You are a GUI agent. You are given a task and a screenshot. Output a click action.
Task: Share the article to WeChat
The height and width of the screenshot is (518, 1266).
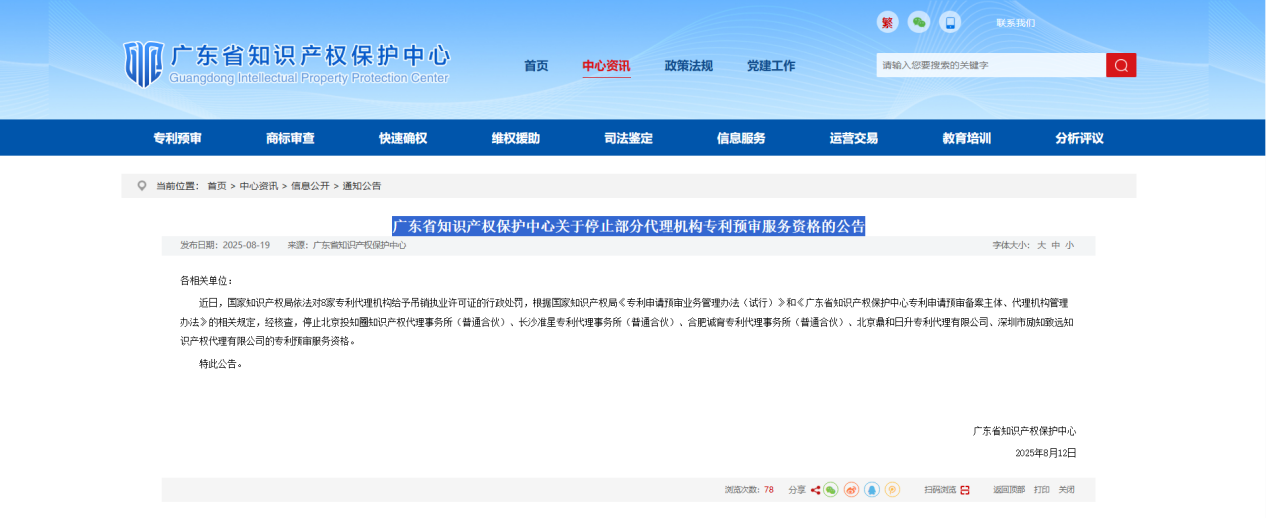tap(831, 490)
